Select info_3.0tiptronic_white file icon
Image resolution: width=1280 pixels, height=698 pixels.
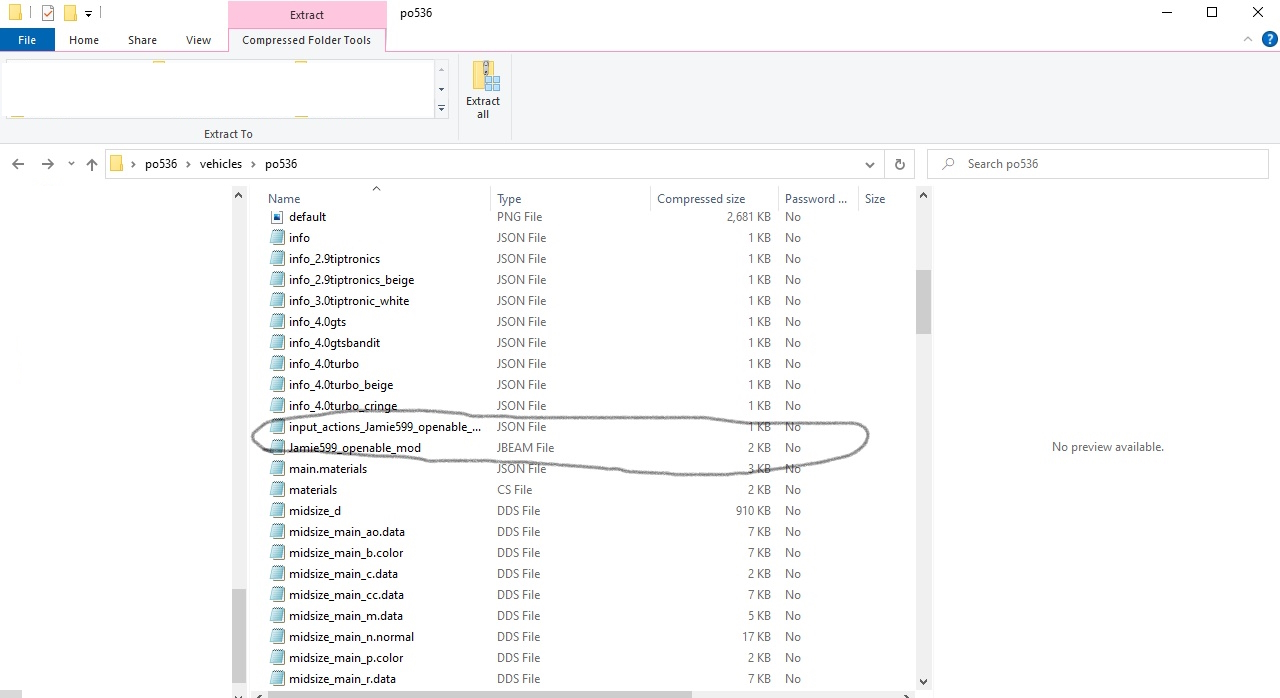278,301
